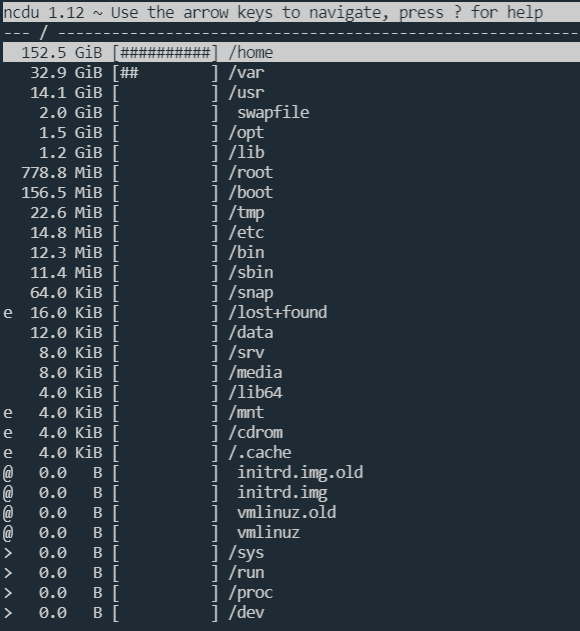Image resolution: width=580 pixels, height=631 pixels.
Task: Click the '>' flag next to /proc
Action: pyautogui.click(x=8, y=593)
